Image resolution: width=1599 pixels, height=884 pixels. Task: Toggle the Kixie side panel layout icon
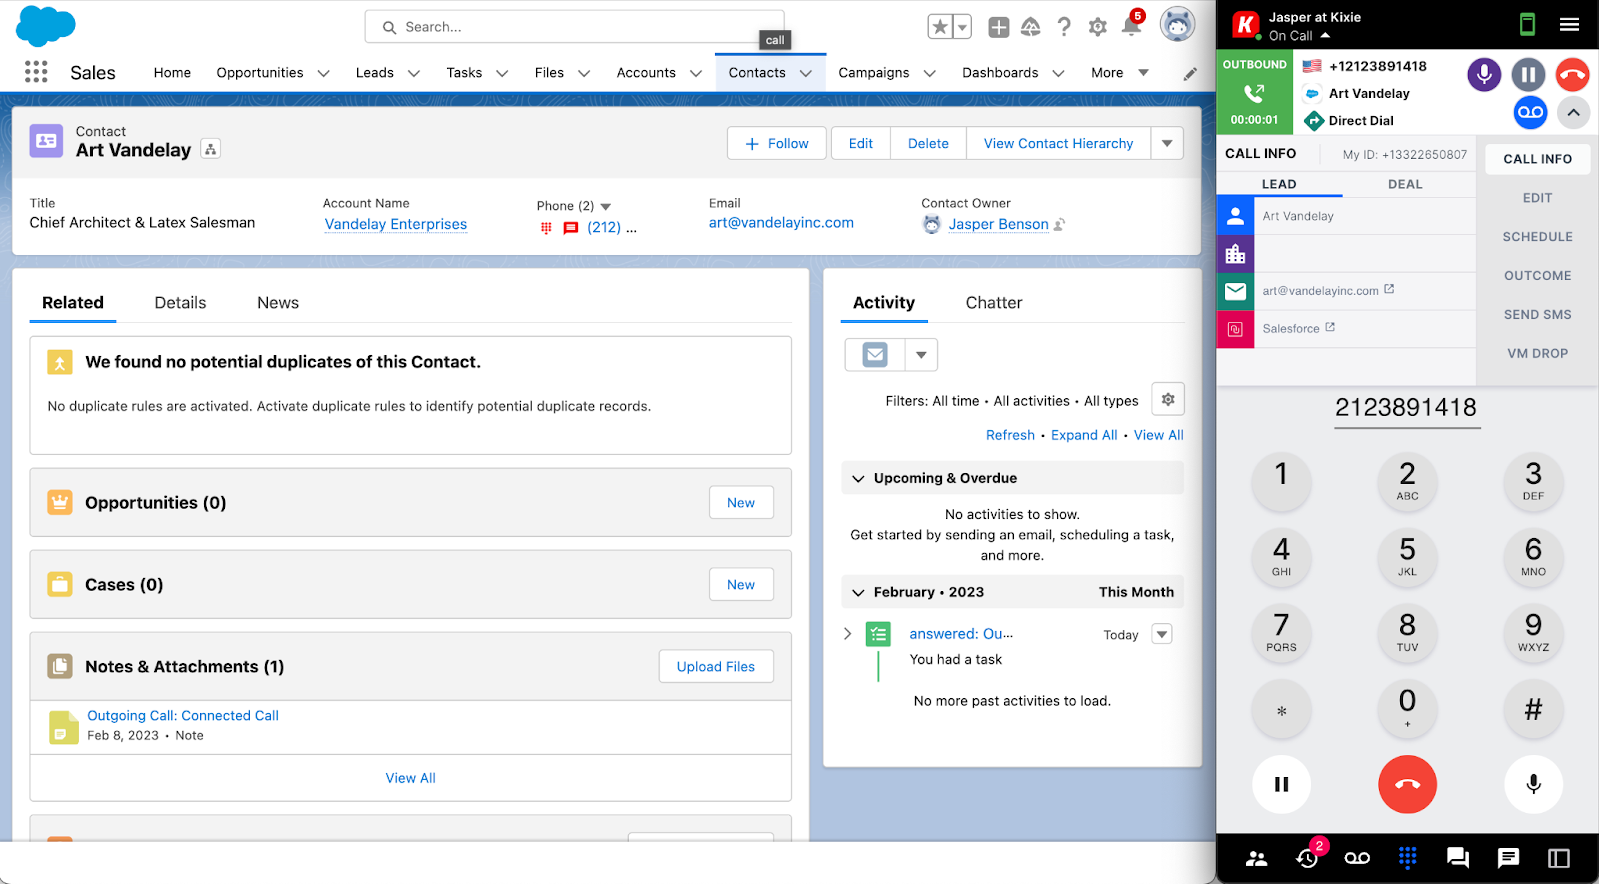1559,858
